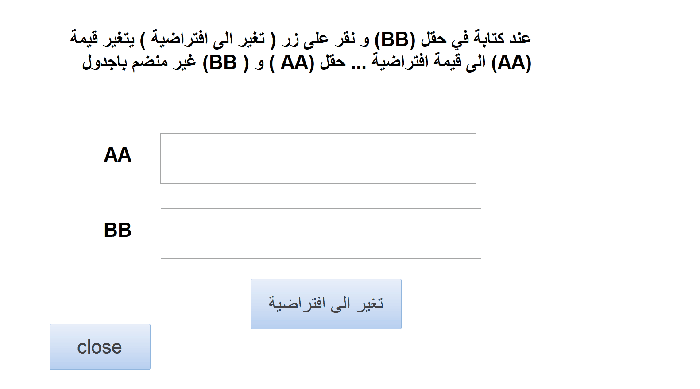Click the left edge of the AA box
The image size is (700, 389).
tap(161, 158)
